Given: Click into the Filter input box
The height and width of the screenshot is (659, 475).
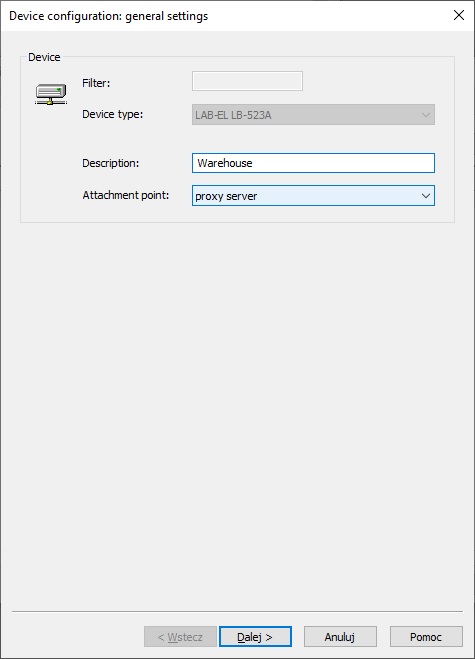Looking at the screenshot, I should point(247,81).
